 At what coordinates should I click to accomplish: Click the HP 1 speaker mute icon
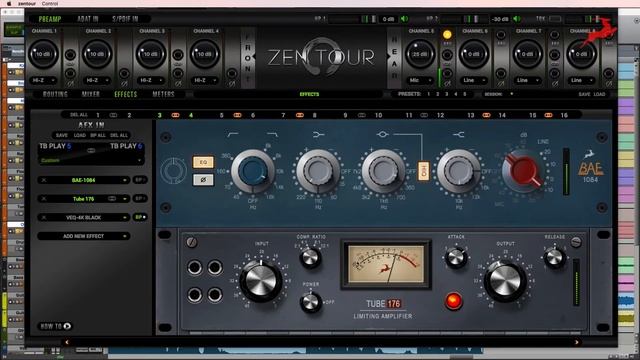point(404,19)
